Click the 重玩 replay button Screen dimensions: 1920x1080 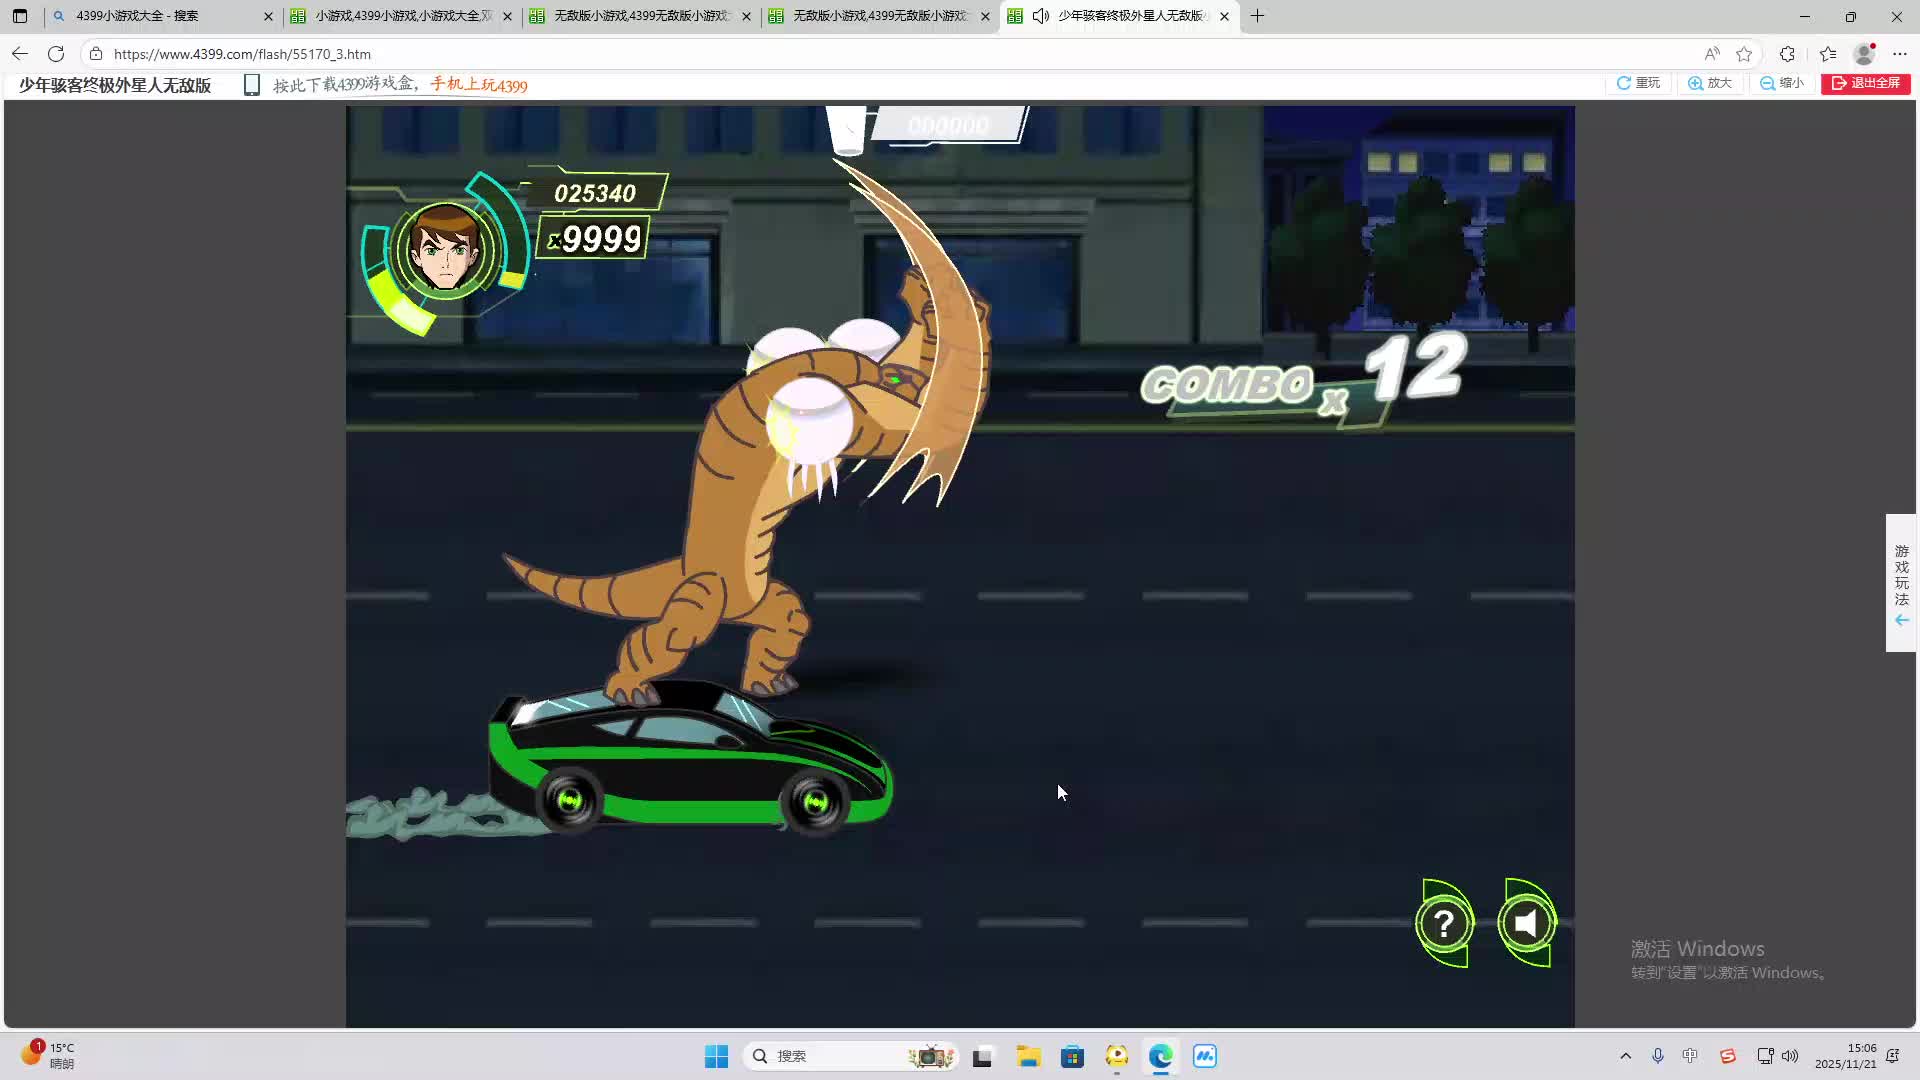pos(1638,83)
